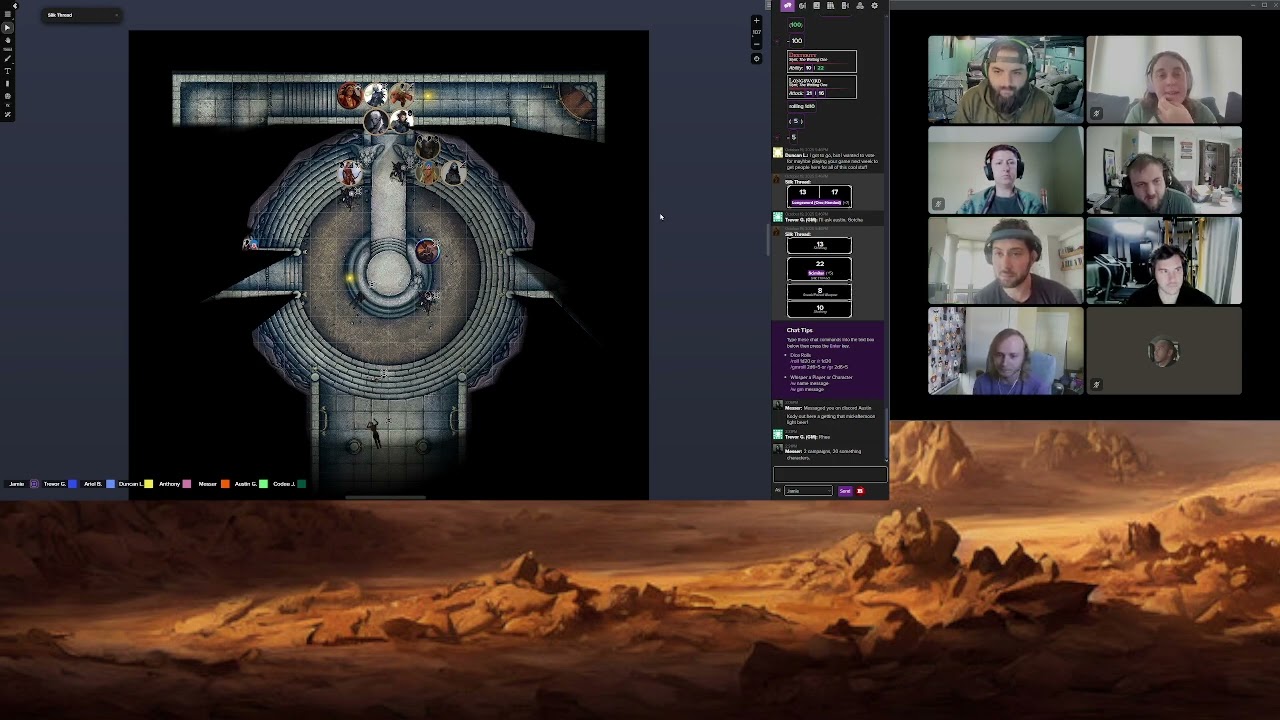
Task: Click into the chat message box
Action: (829, 474)
